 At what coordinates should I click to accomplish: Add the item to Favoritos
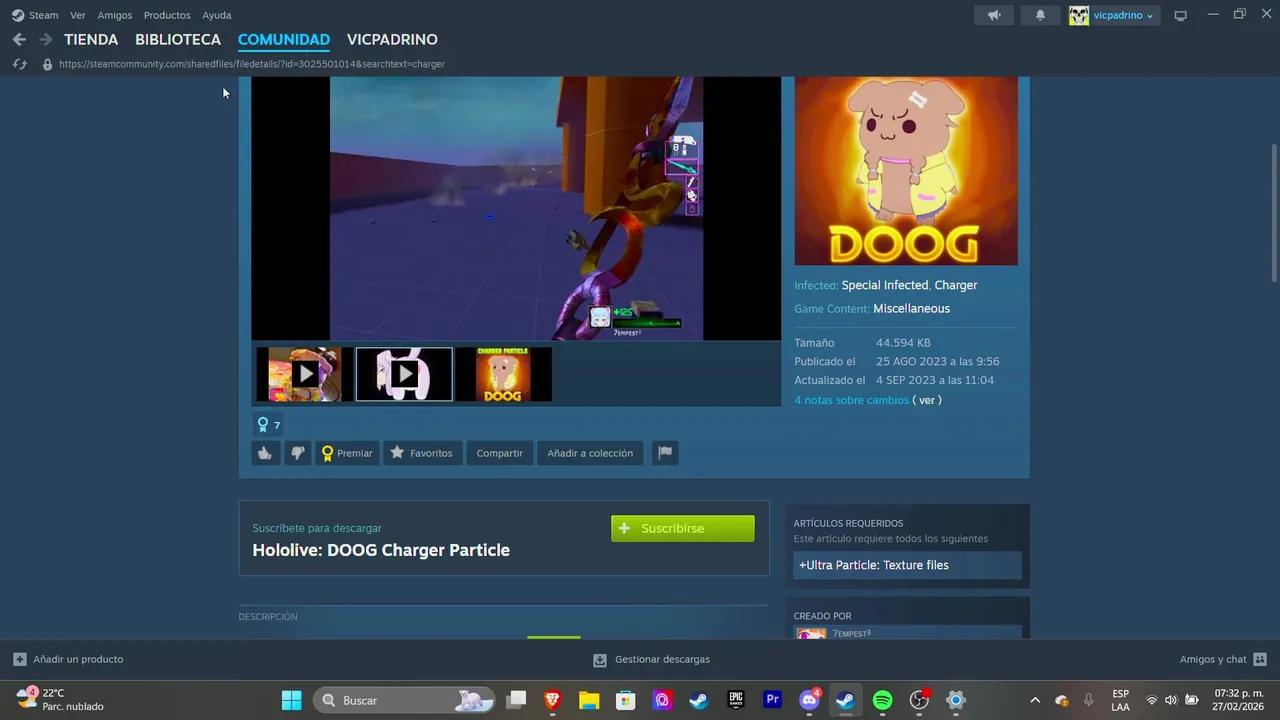(x=422, y=453)
